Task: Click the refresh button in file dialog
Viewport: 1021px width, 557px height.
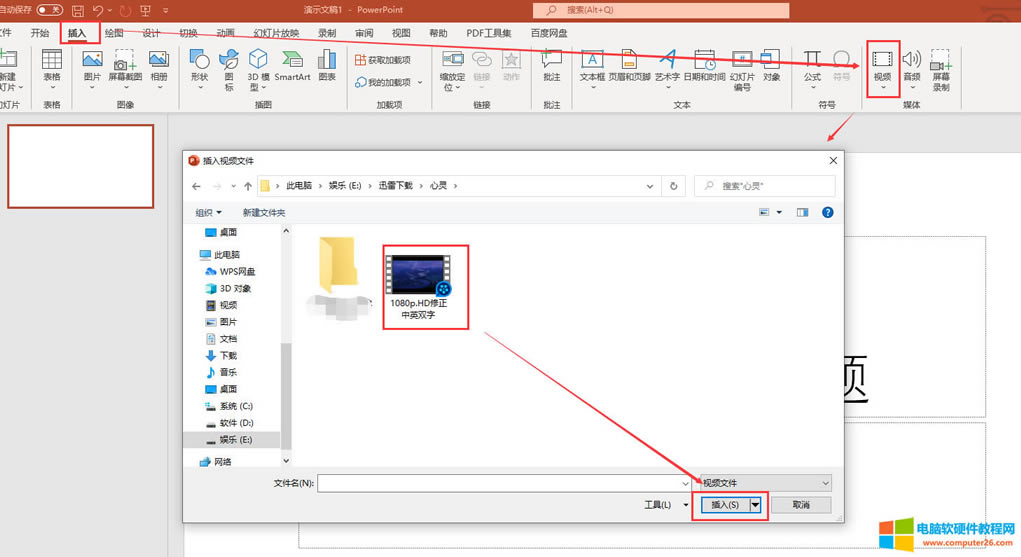Action: coord(674,186)
